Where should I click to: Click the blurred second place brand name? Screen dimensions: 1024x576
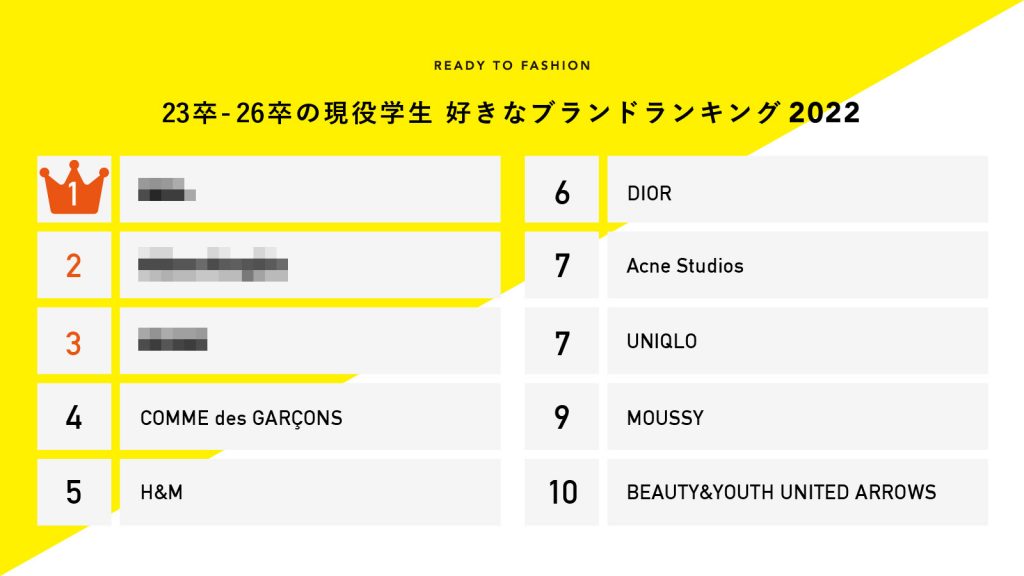point(213,265)
